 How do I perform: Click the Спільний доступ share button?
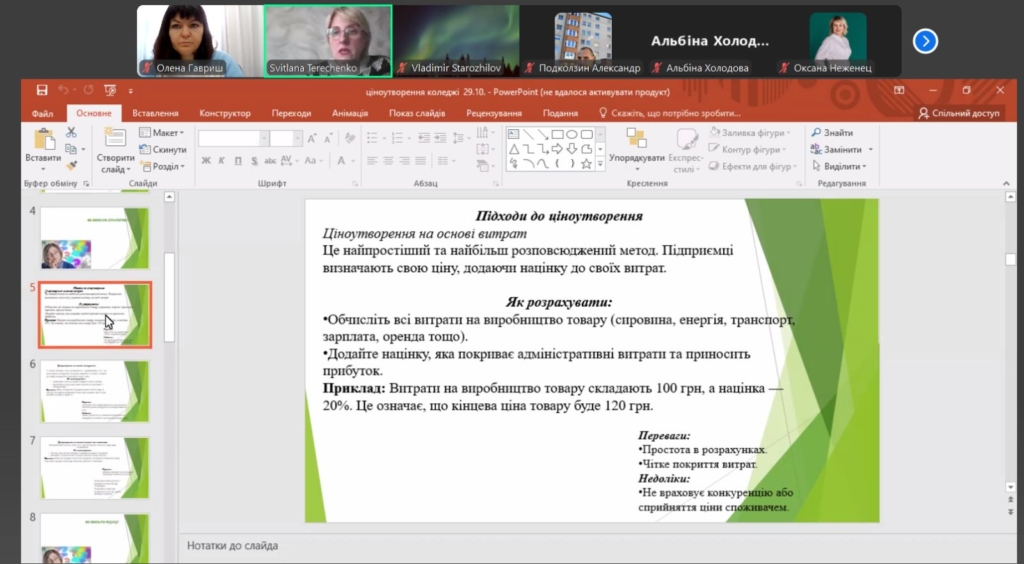[958, 114]
